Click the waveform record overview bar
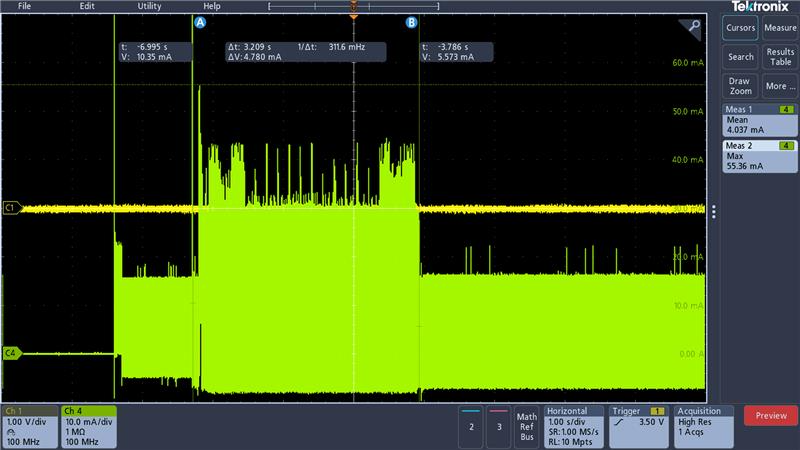 point(353,6)
